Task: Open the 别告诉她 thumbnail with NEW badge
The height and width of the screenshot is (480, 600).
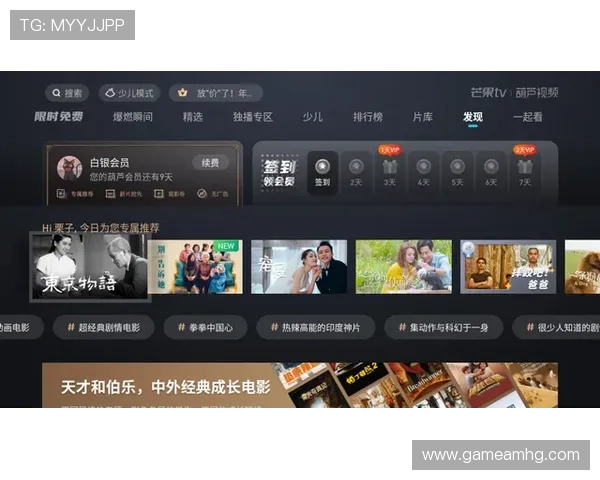Action: tap(195, 267)
